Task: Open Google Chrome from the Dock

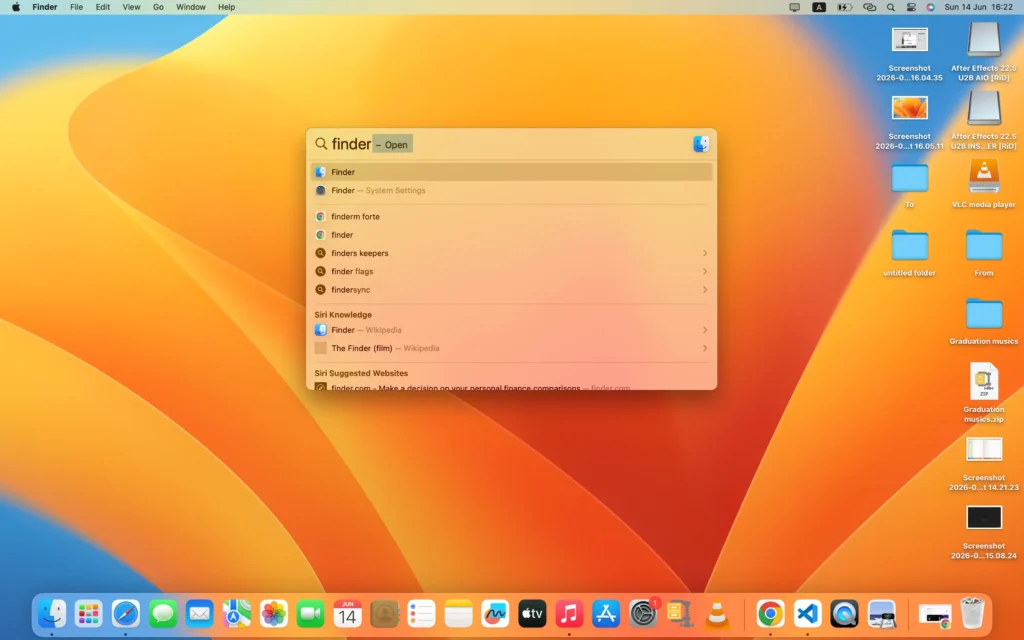Action: point(770,614)
